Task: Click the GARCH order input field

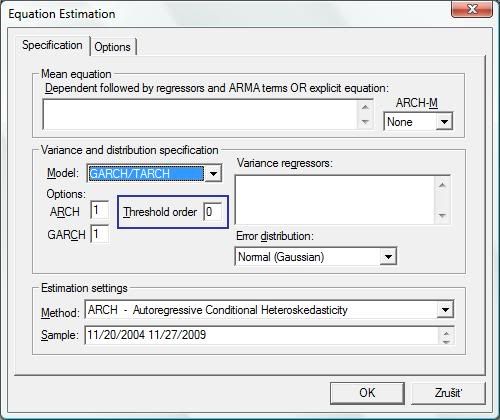Action: pyautogui.click(x=100, y=234)
